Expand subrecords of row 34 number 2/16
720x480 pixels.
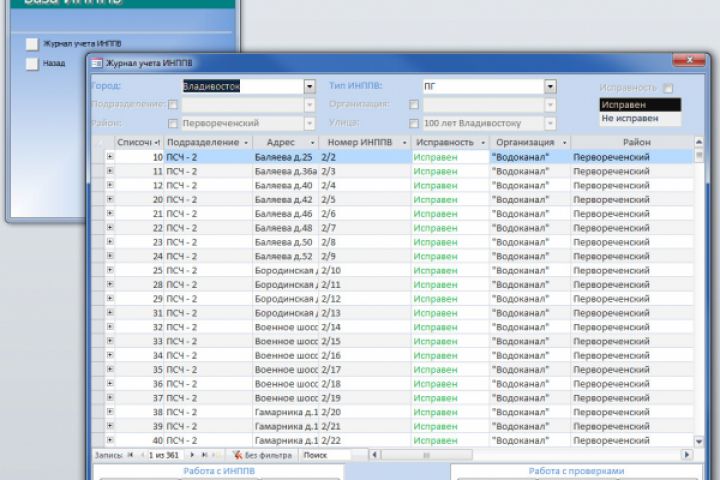click(x=110, y=355)
